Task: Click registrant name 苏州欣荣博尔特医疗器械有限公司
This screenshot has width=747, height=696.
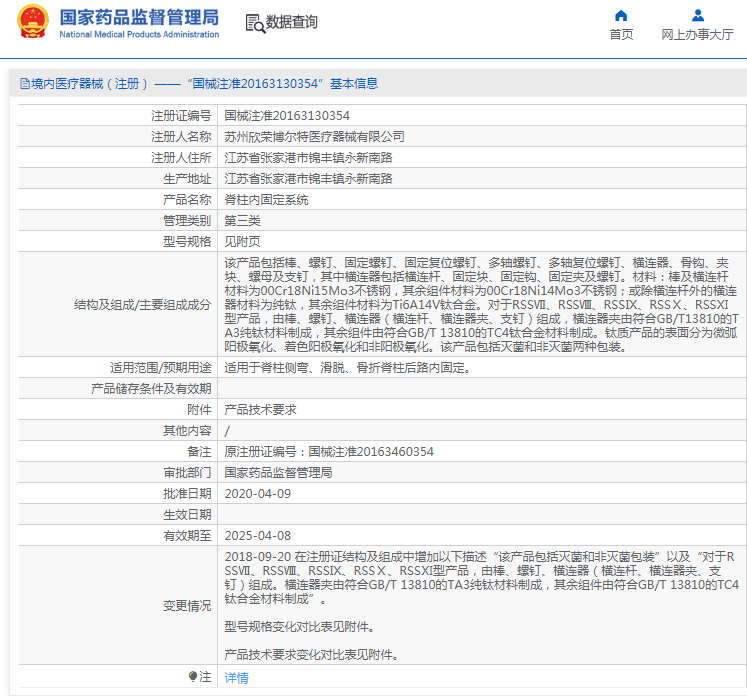Action: pos(314,136)
